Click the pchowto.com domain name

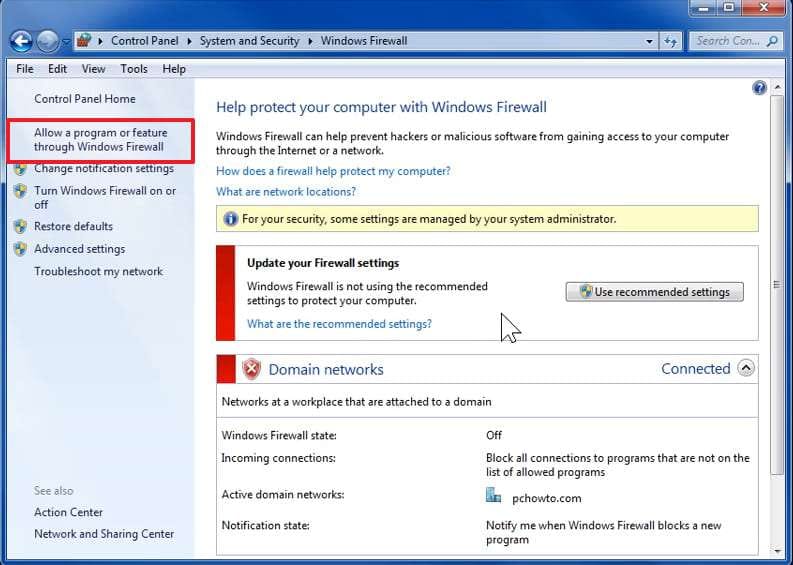tap(547, 498)
